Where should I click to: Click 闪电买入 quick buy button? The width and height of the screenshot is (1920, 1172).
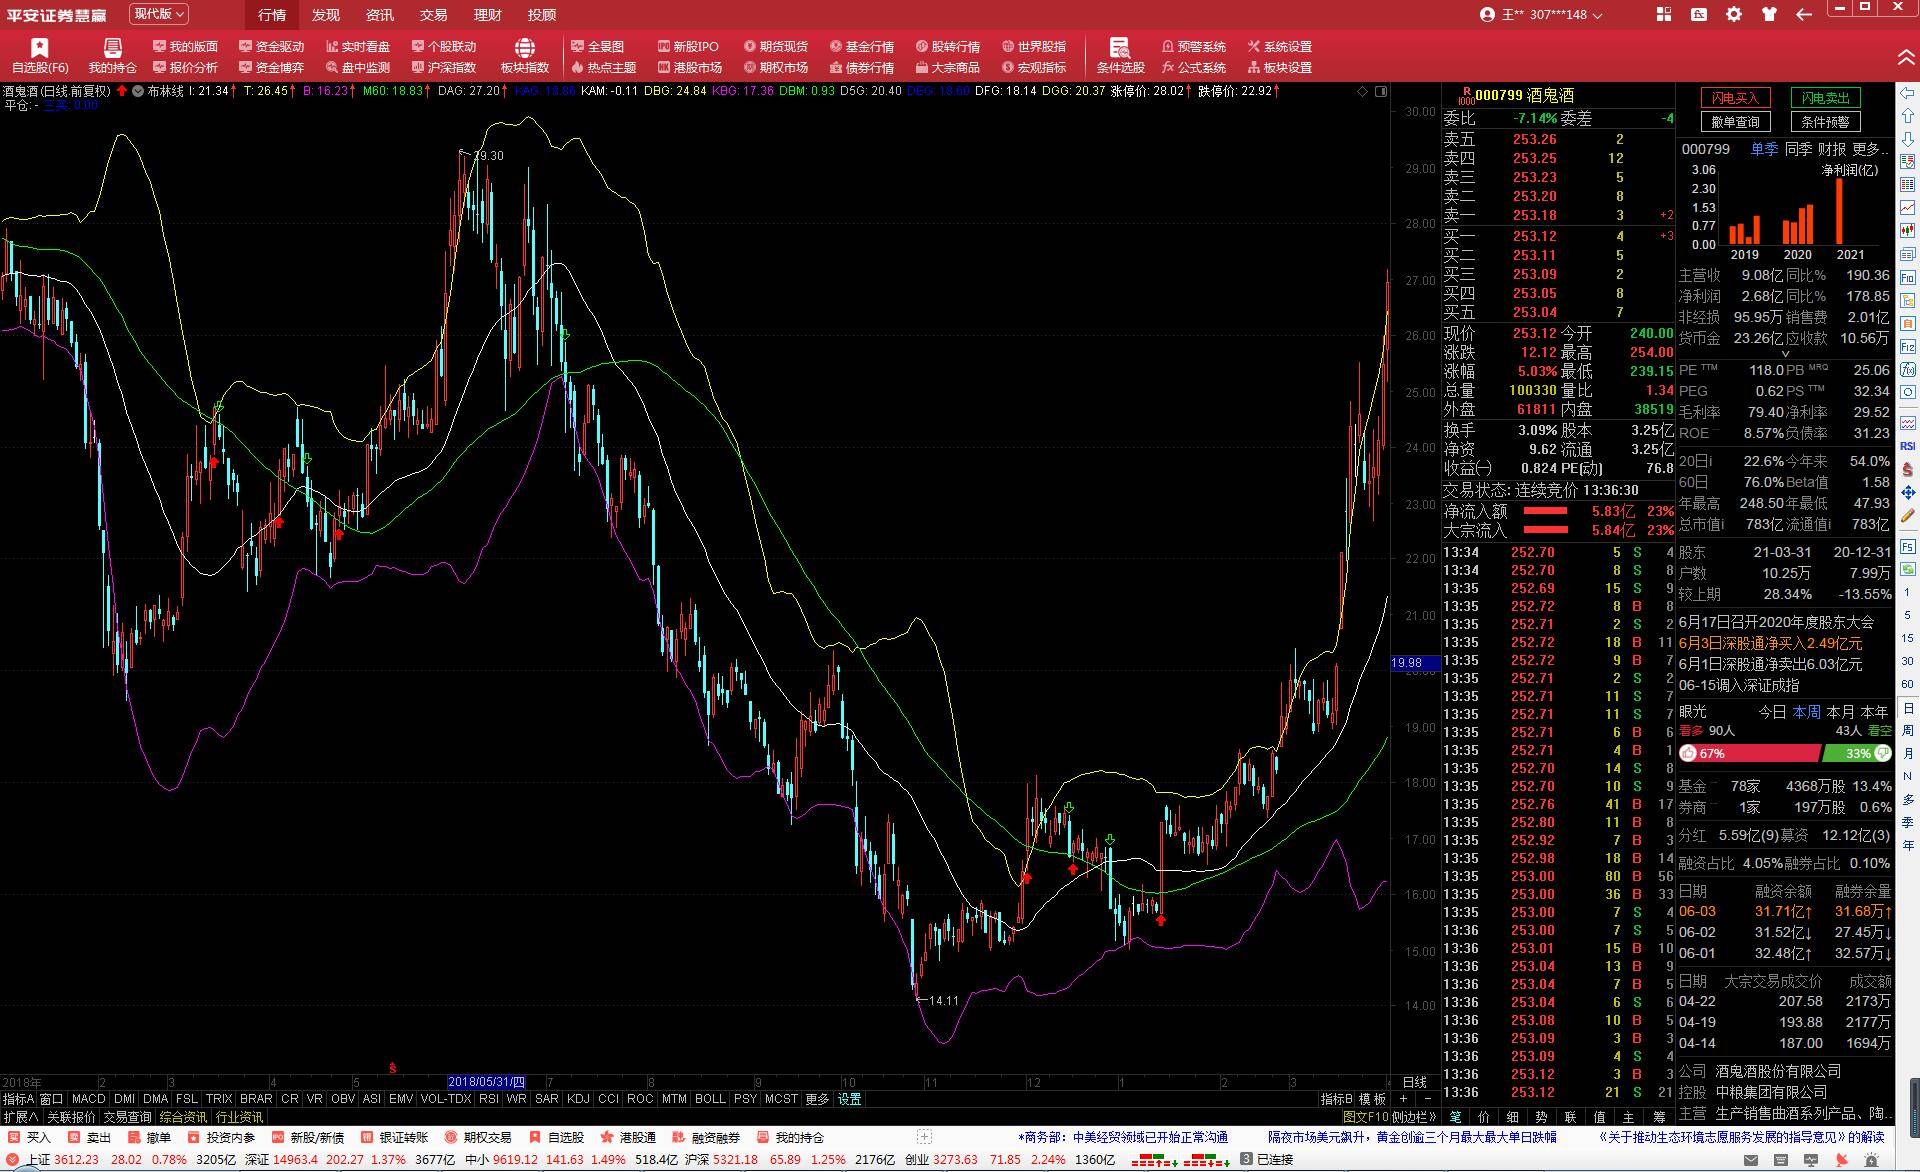(x=1736, y=98)
